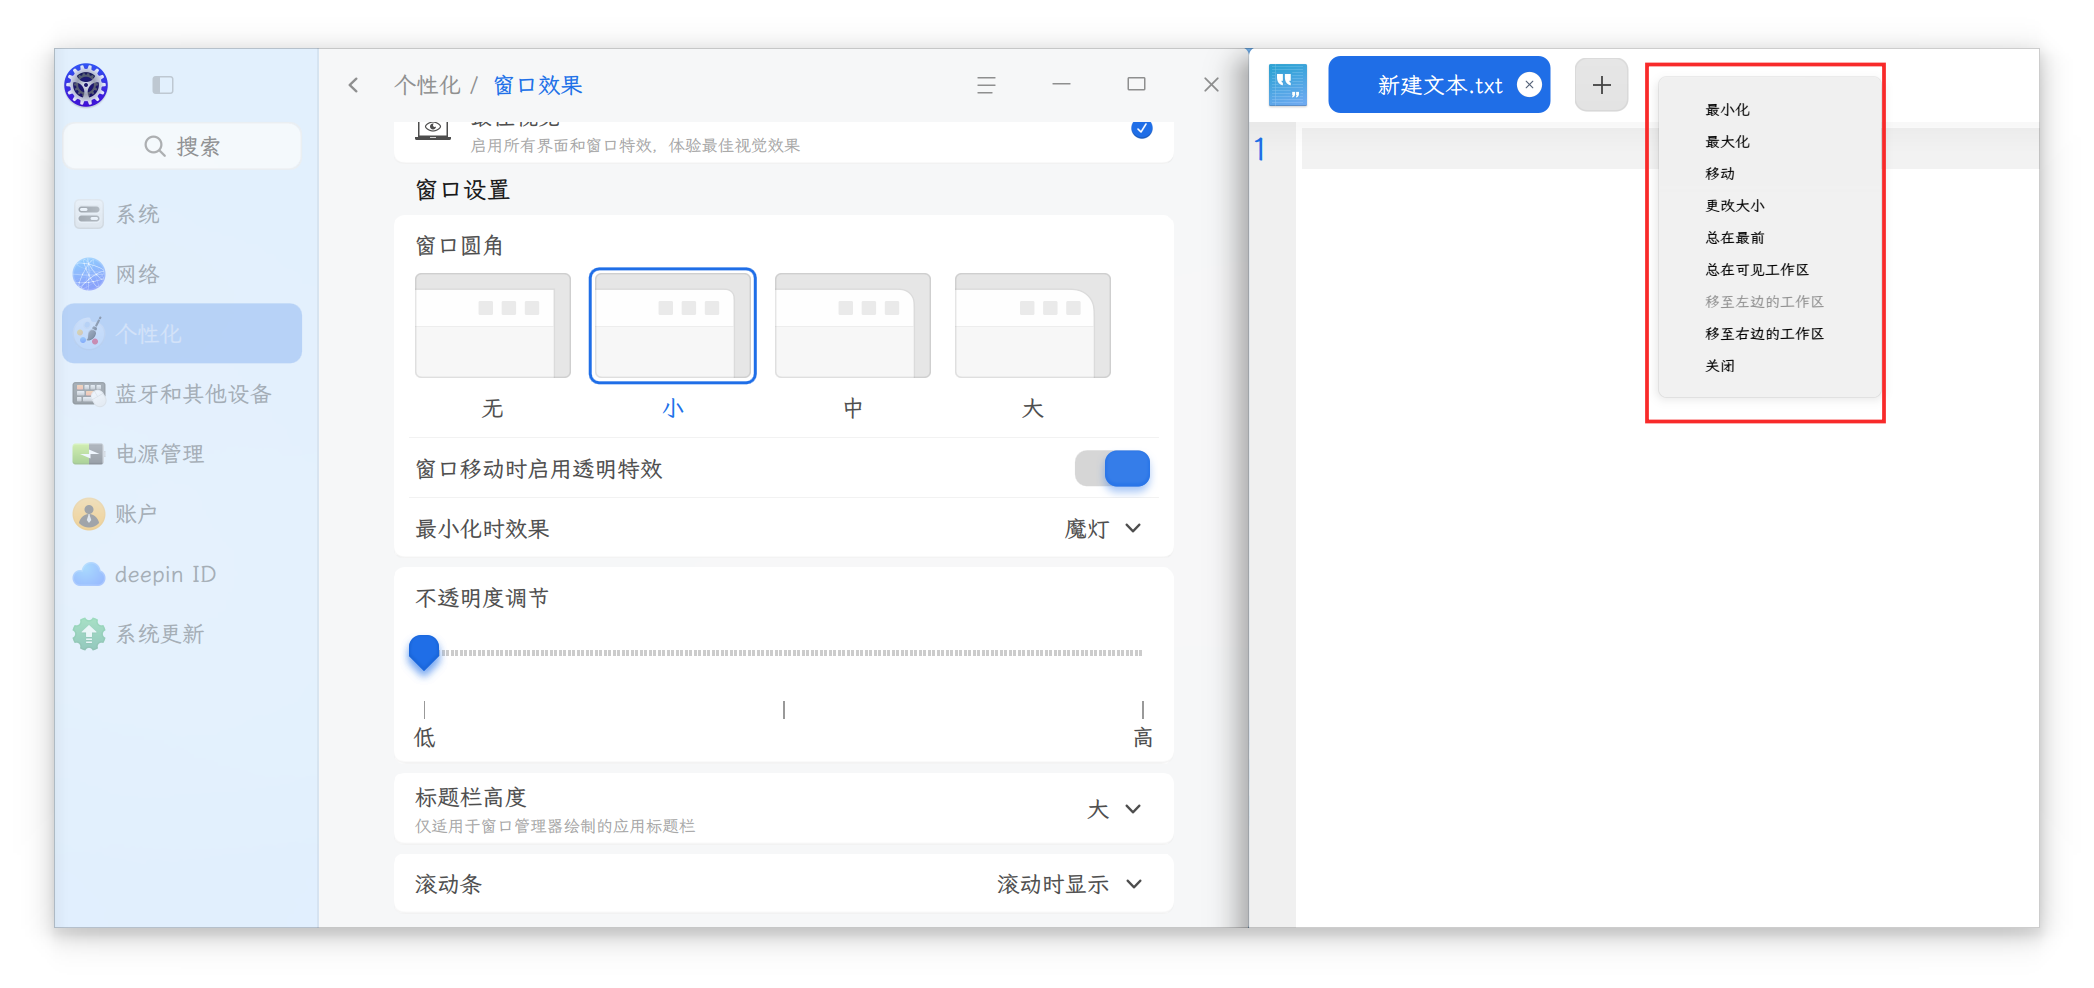Open the 标题栏高度 dropdown
Viewport: 2094px width, 988px height.
1114,809
